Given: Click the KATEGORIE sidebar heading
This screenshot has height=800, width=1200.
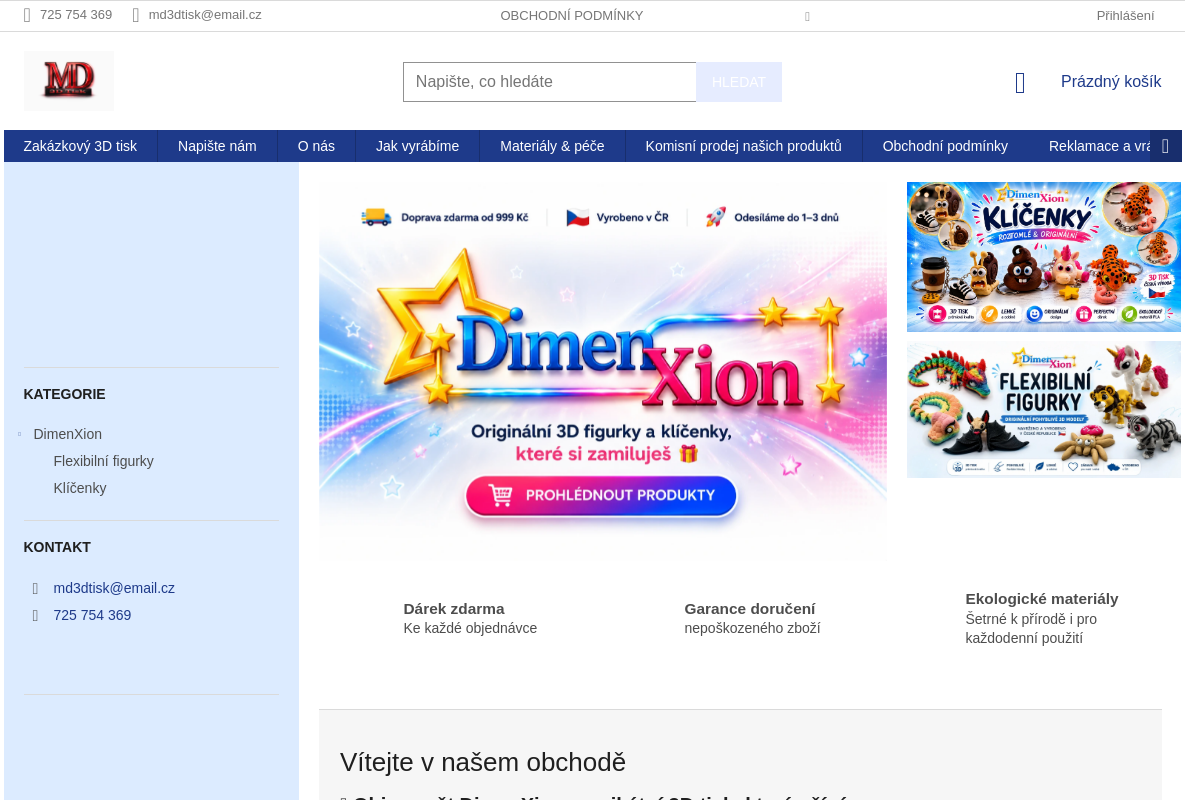Looking at the screenshot, I should pyautogui.click(x=64, y=394).
